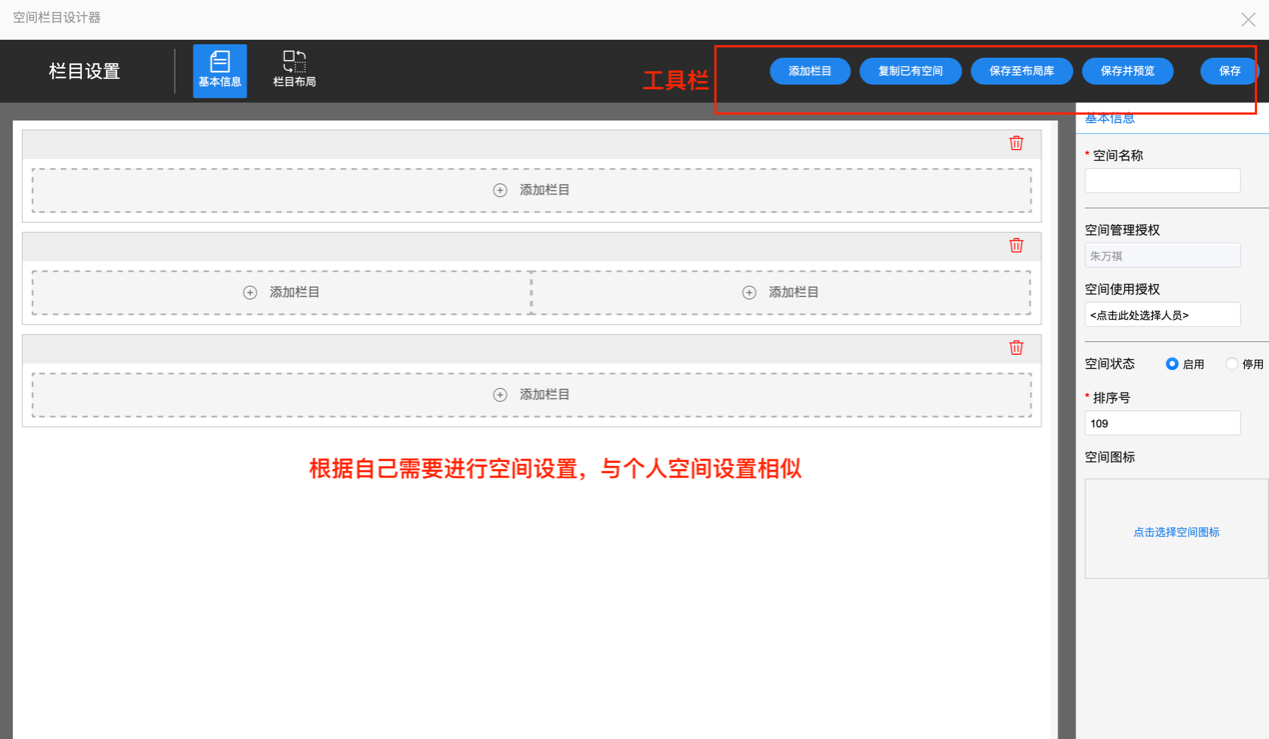1269x739 pixels.
Task: Select the 启用 radio button
Action: tap(1172, 364)
